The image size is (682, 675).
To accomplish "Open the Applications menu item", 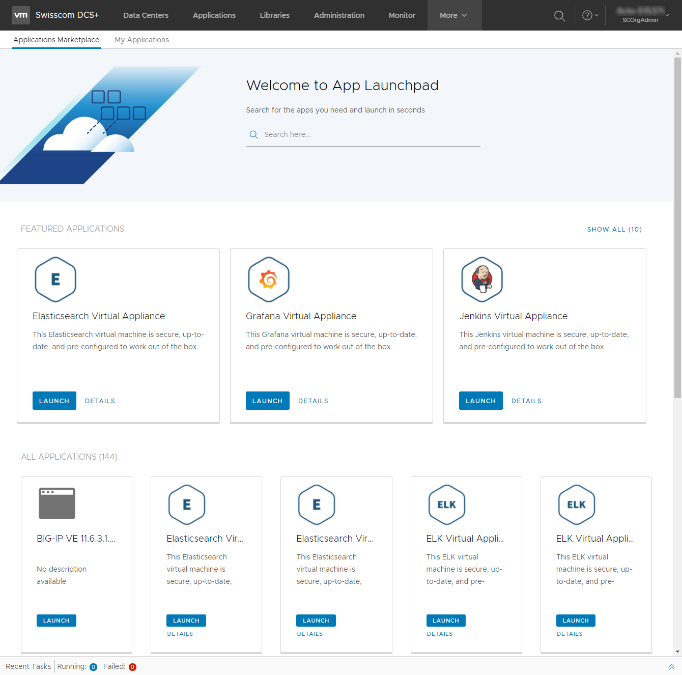I will click(x=214, y=15).
